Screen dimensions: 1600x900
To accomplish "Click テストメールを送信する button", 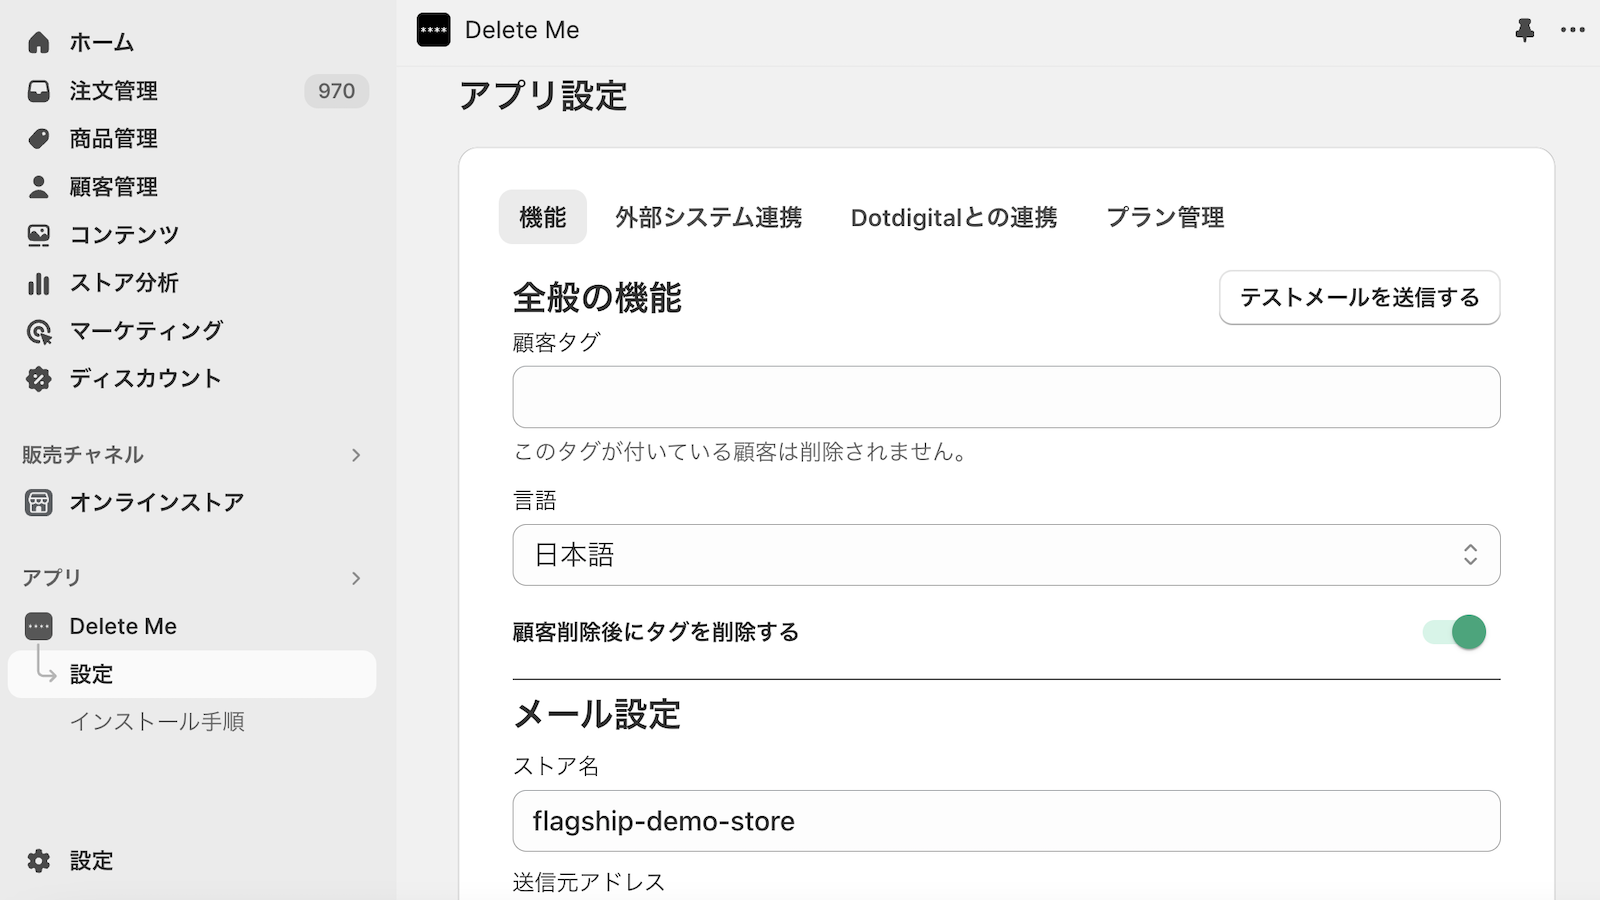I will click(1360, 297).
